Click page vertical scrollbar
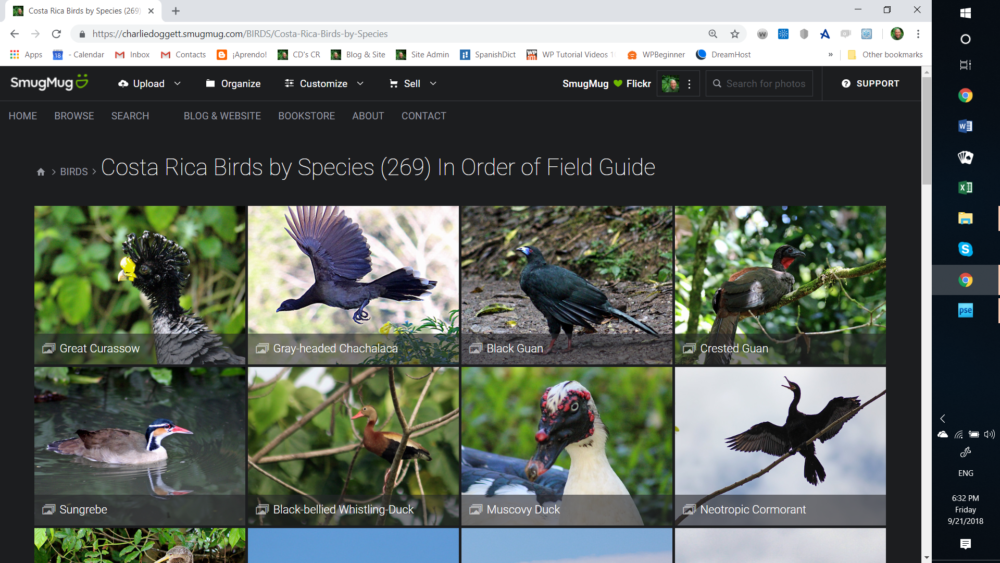Viewport: 1000px width, 563px height. (926, 131)
